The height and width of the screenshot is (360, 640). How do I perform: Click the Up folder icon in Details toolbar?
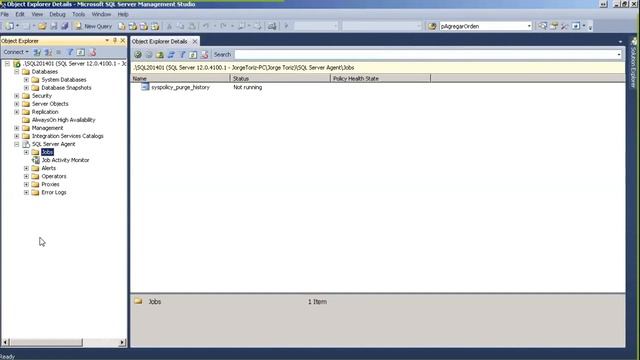pos(160,54)
